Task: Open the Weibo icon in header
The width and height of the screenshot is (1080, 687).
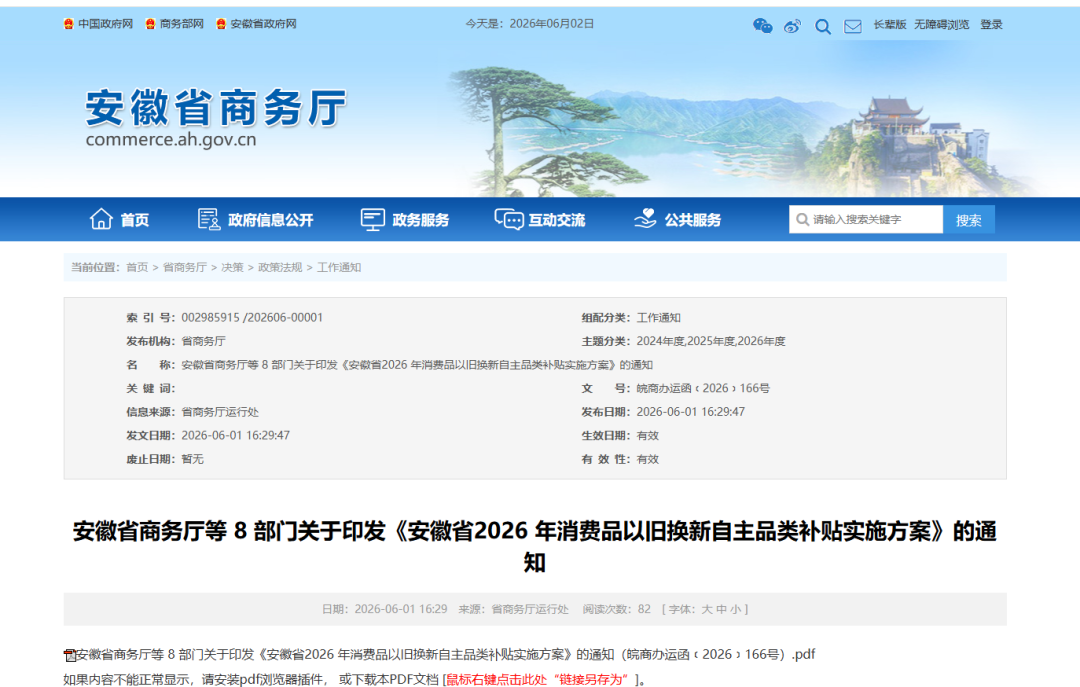Action: click(793, 26)
